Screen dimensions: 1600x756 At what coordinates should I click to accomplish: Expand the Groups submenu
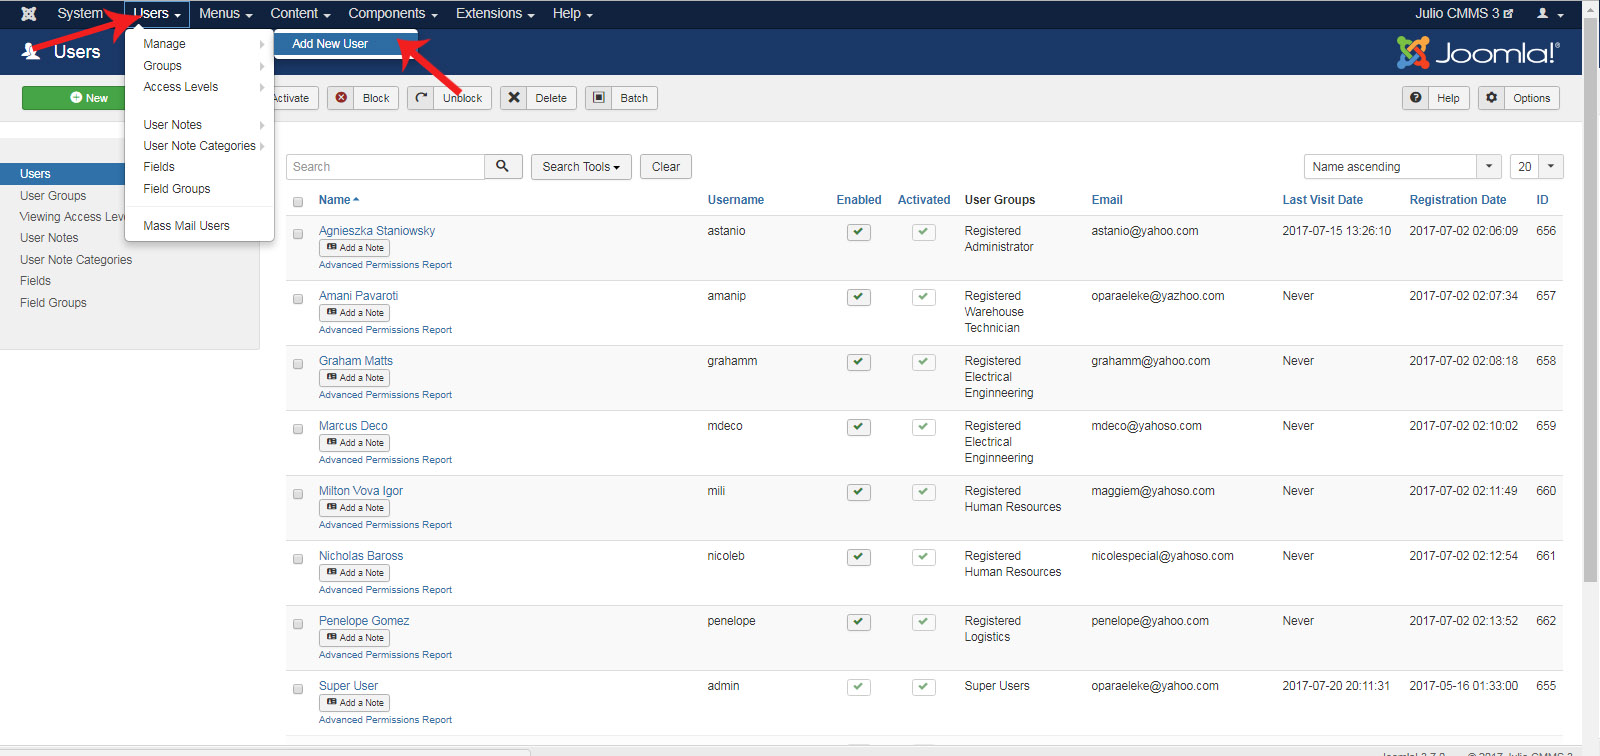coord(199,66)
